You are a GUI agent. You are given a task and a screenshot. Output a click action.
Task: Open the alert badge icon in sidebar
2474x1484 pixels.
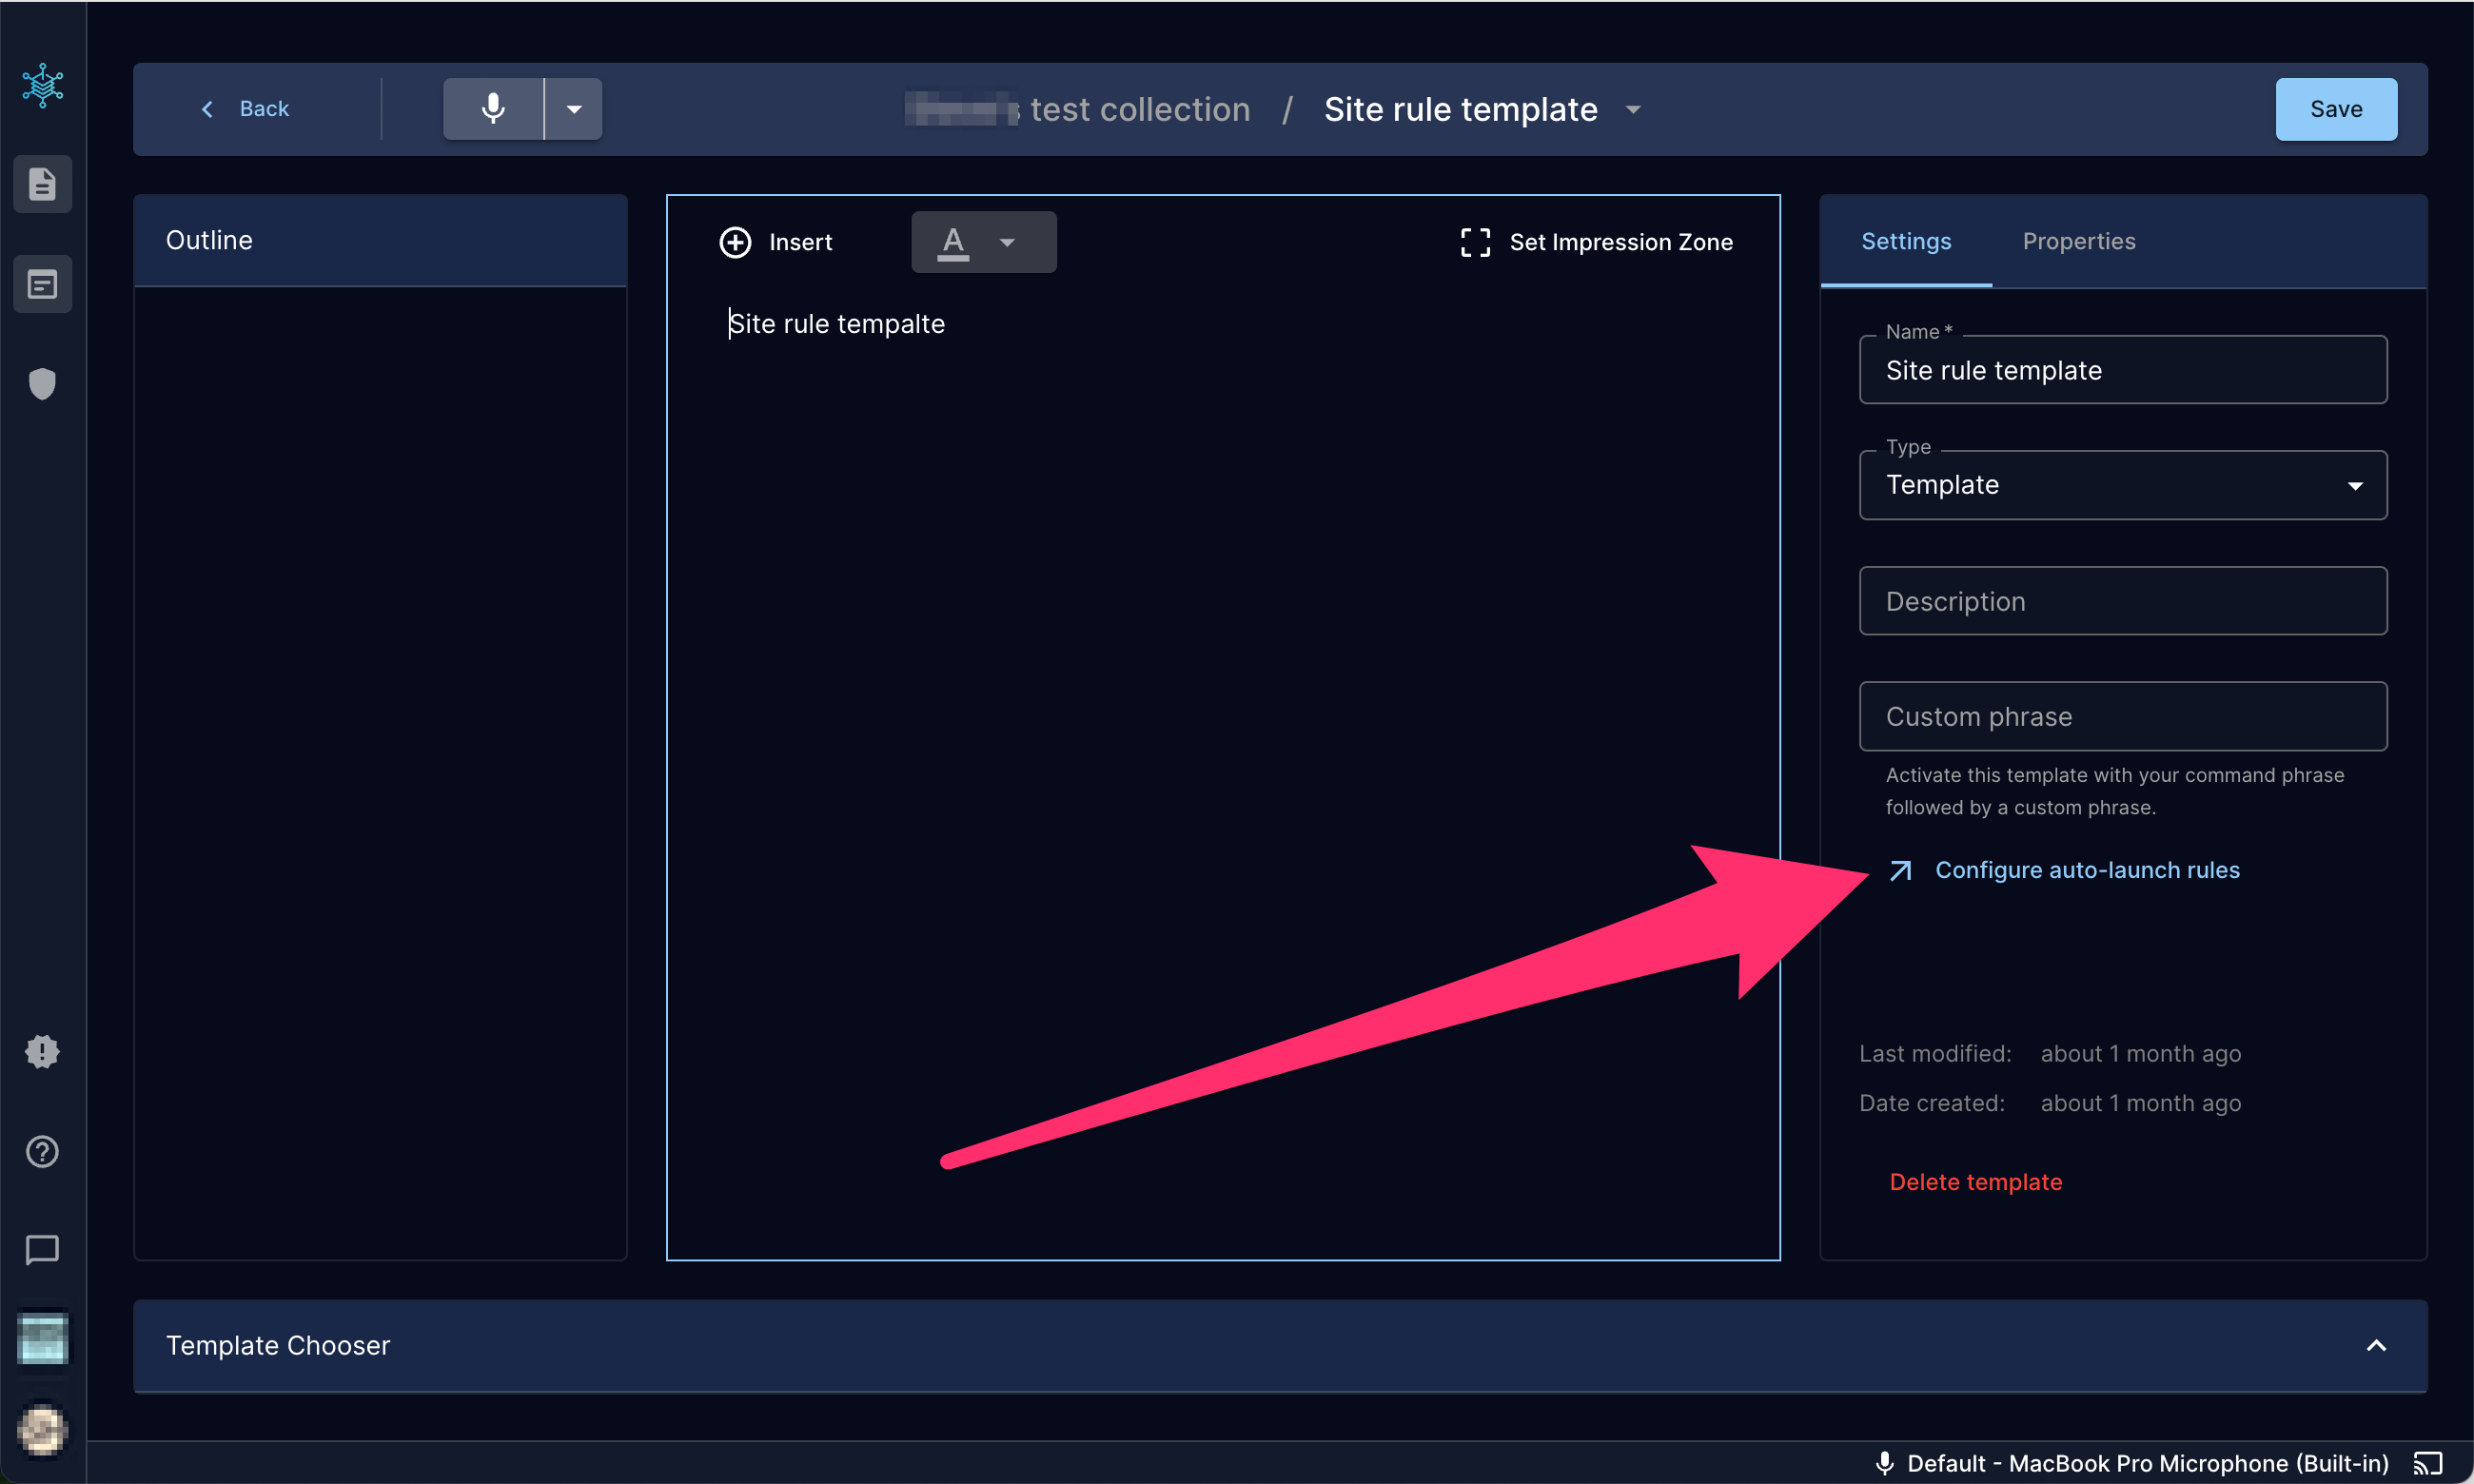pos(42,1051)
